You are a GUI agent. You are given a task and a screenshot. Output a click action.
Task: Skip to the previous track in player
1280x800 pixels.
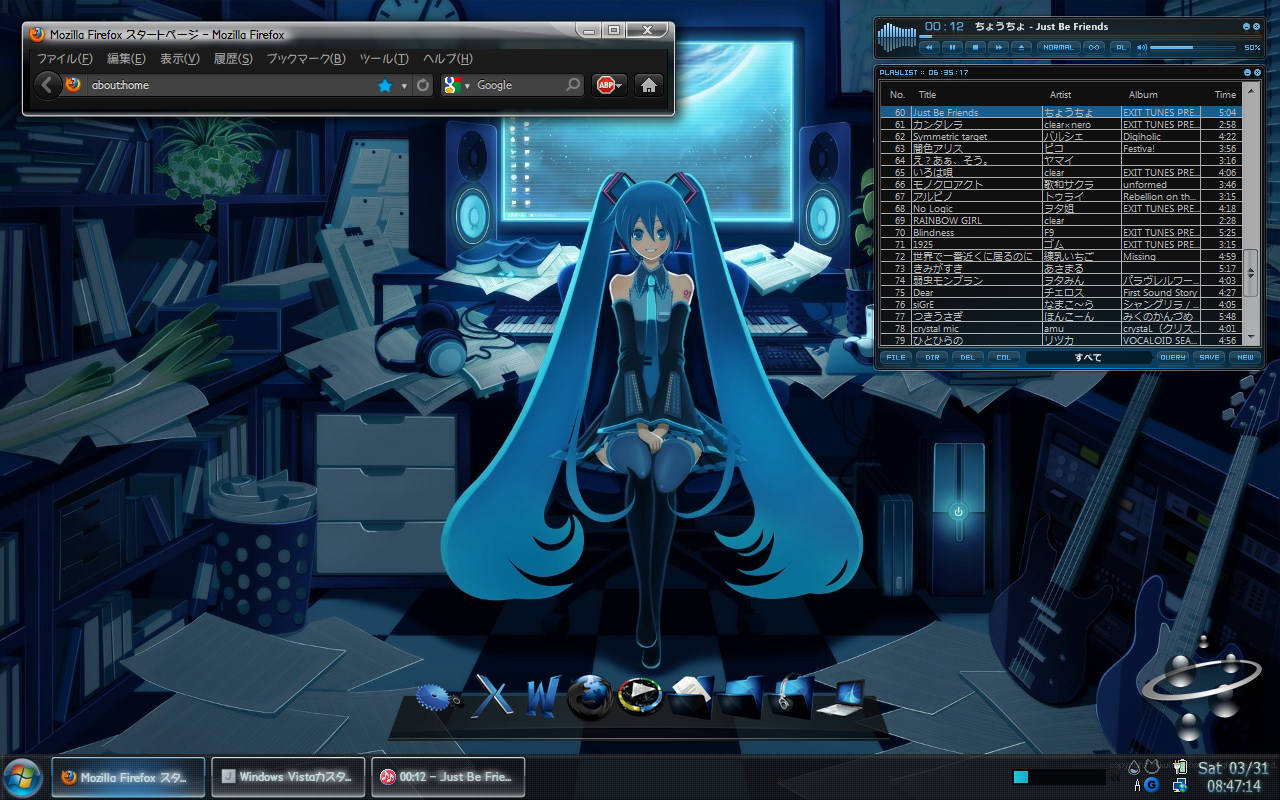(x=929, y=47)
